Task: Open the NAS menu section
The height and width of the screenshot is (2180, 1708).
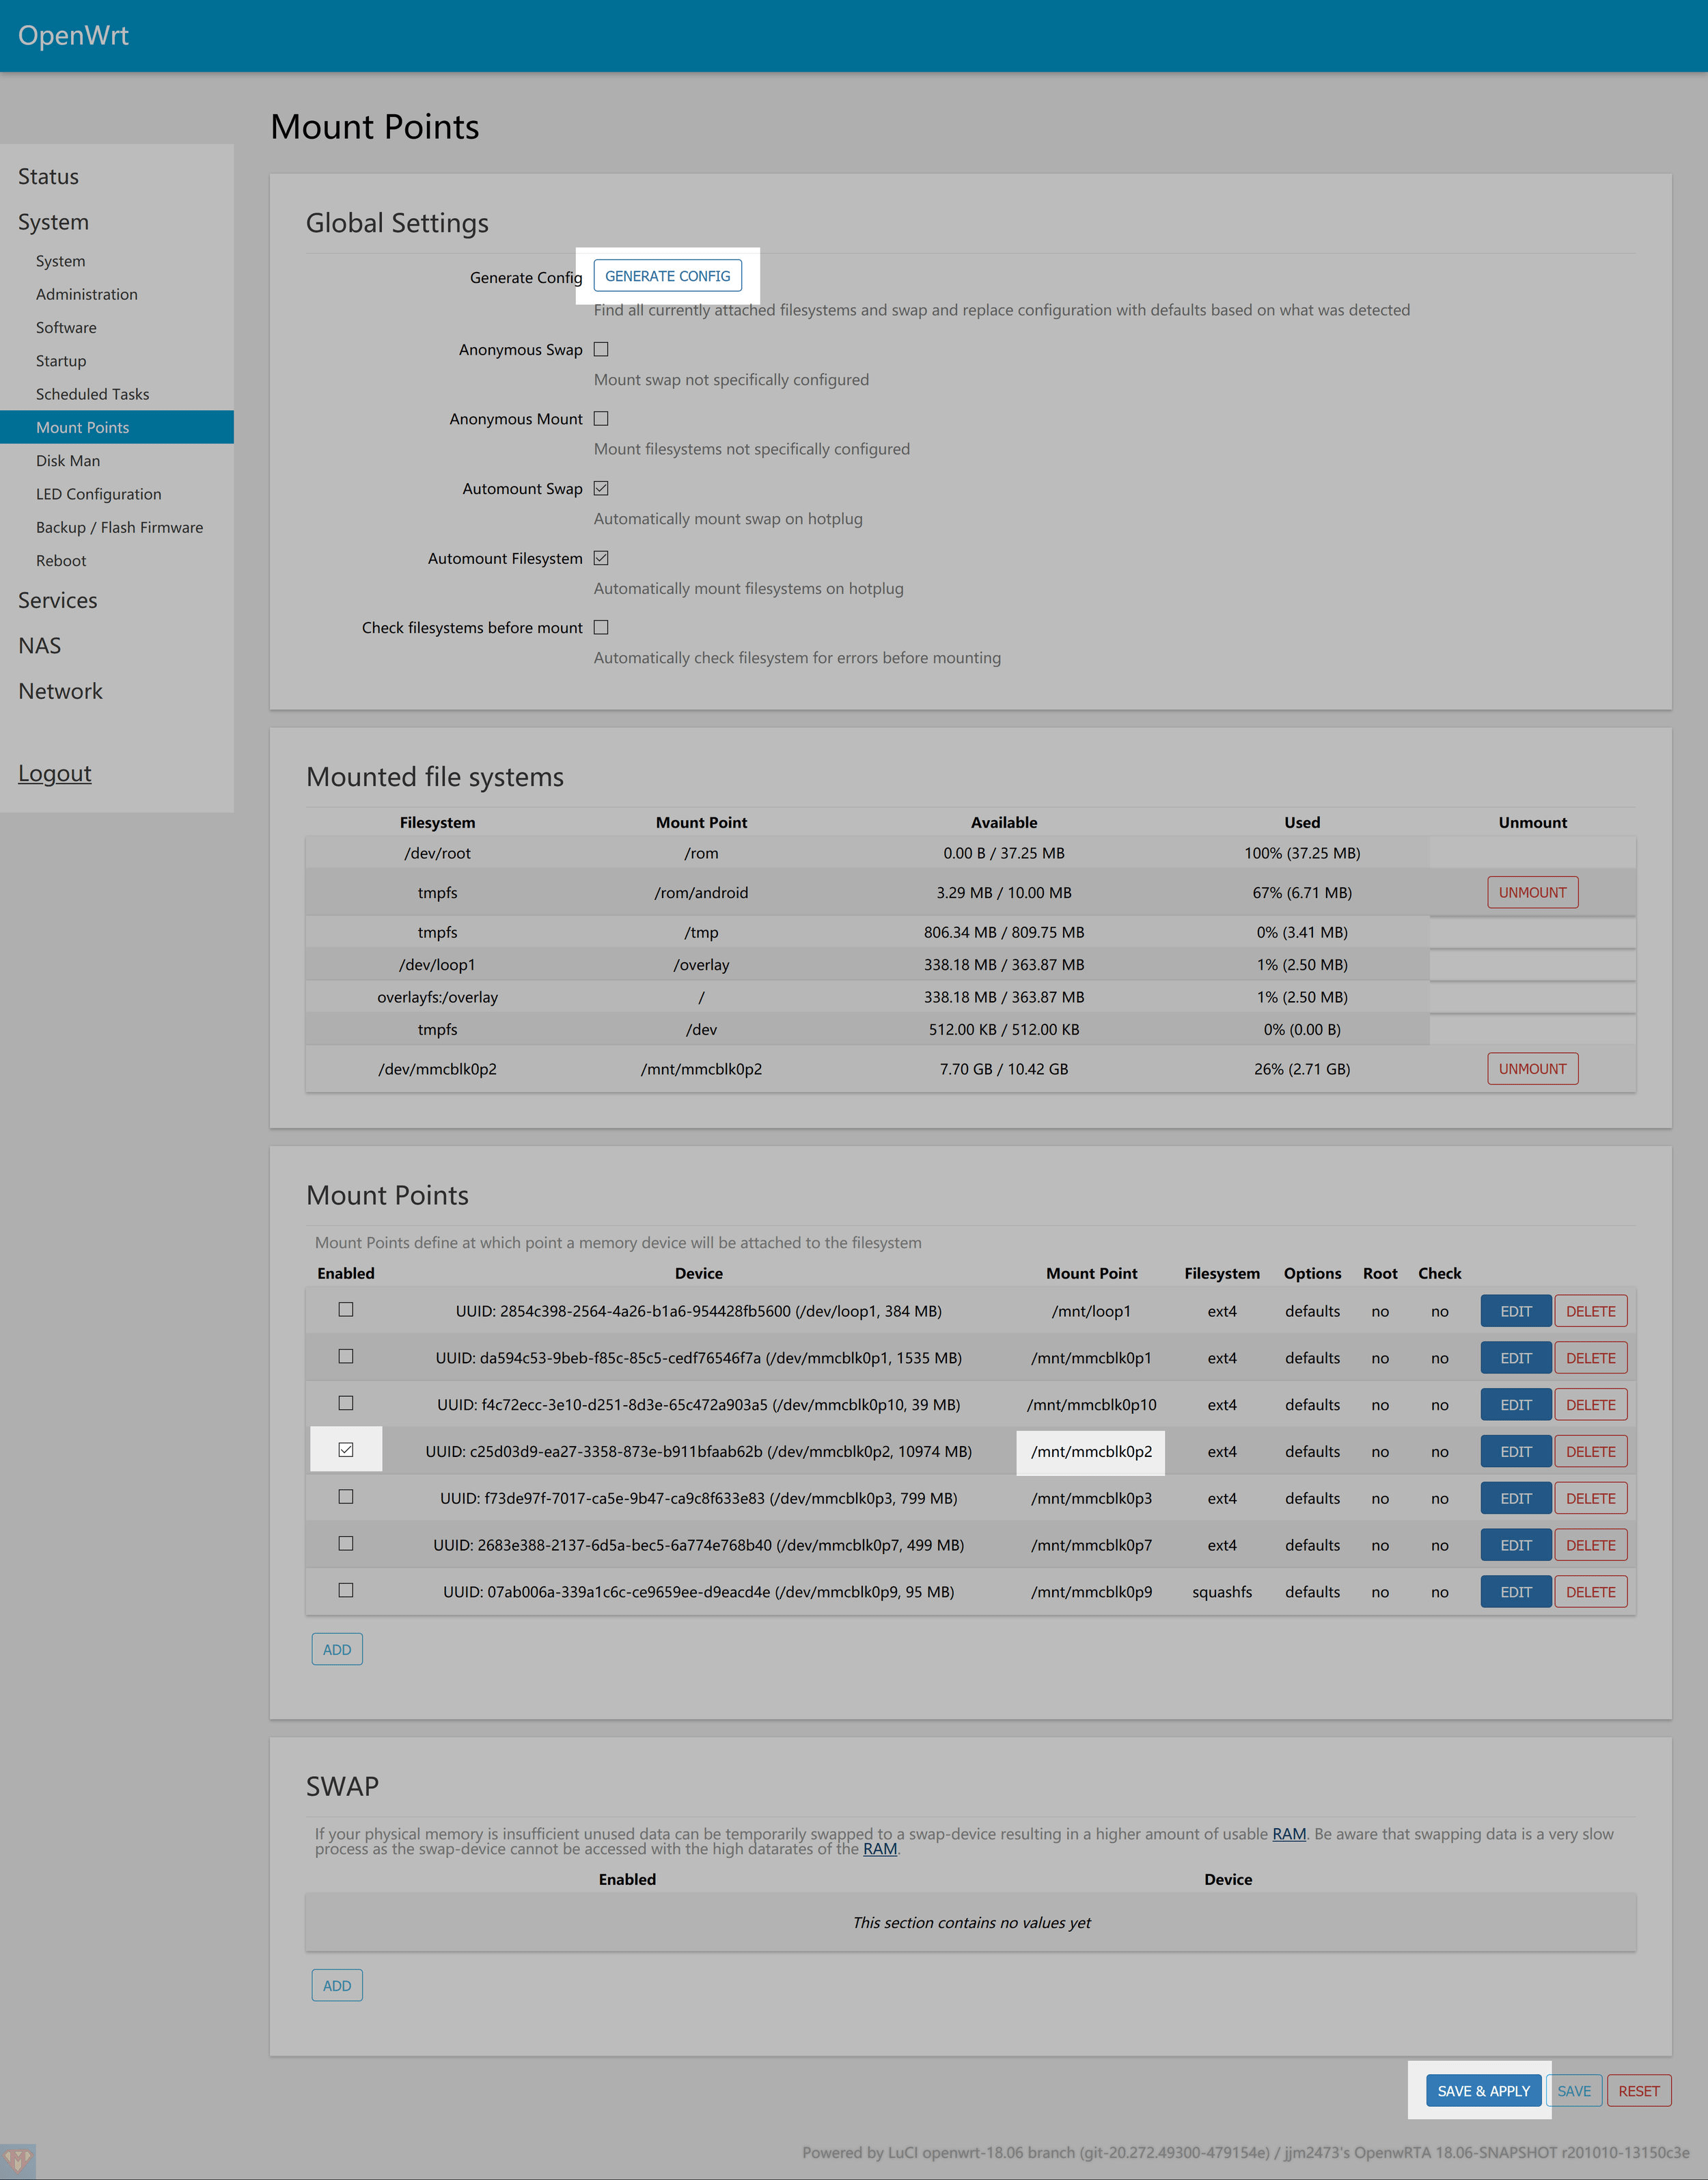Action: click(x=40, y=646)
